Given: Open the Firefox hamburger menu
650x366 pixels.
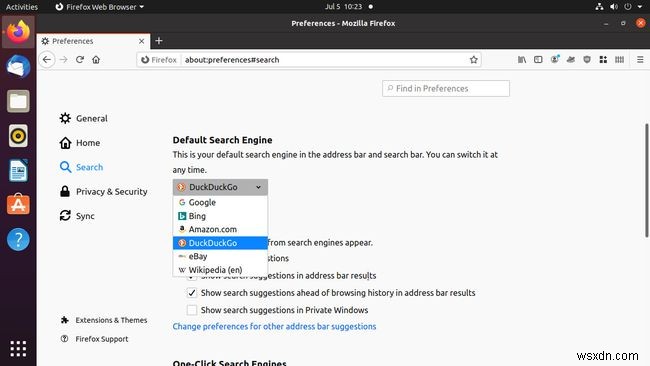Looking at the screenshot, I should click(640, 60).
